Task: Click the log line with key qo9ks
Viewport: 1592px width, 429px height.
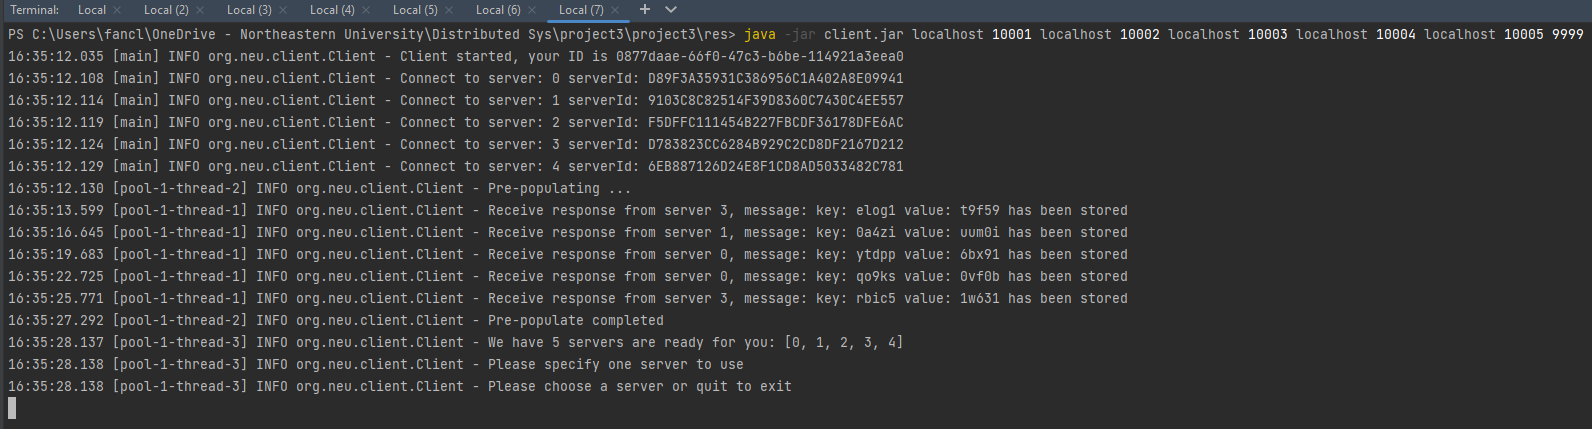Action: tap(568, 276)
